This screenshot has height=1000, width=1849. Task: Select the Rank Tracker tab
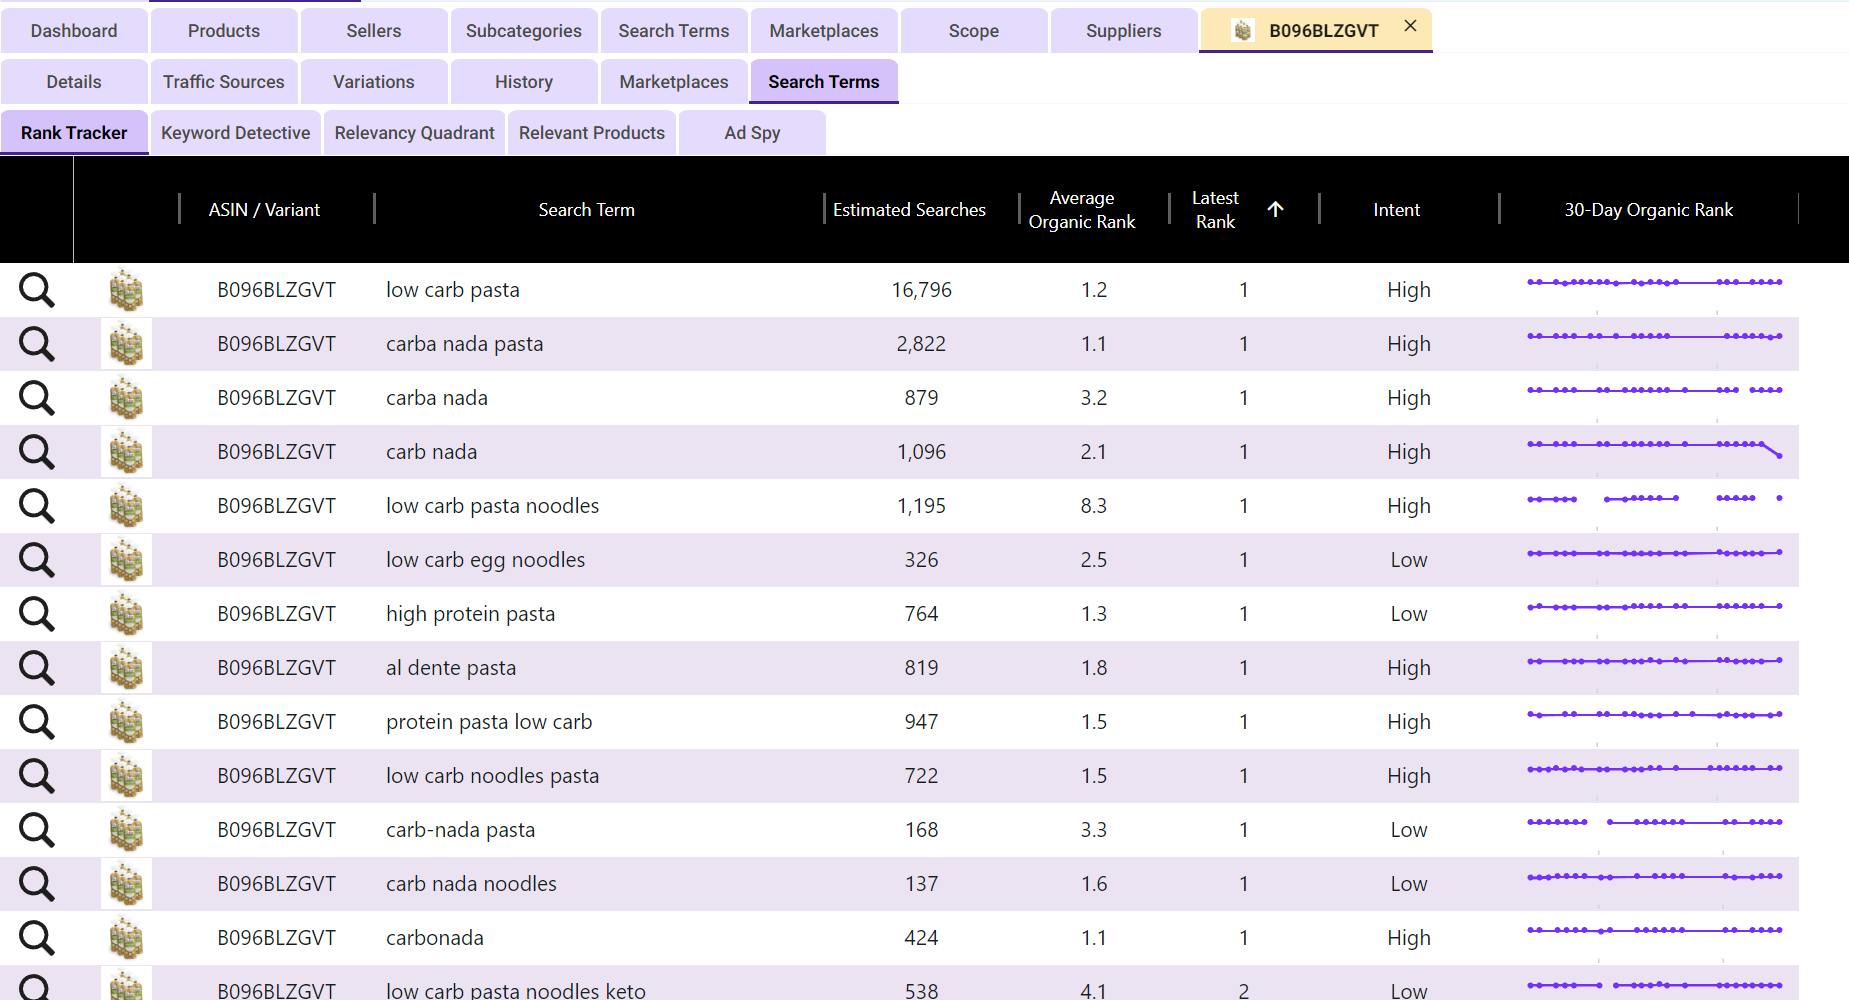[74, 133]
